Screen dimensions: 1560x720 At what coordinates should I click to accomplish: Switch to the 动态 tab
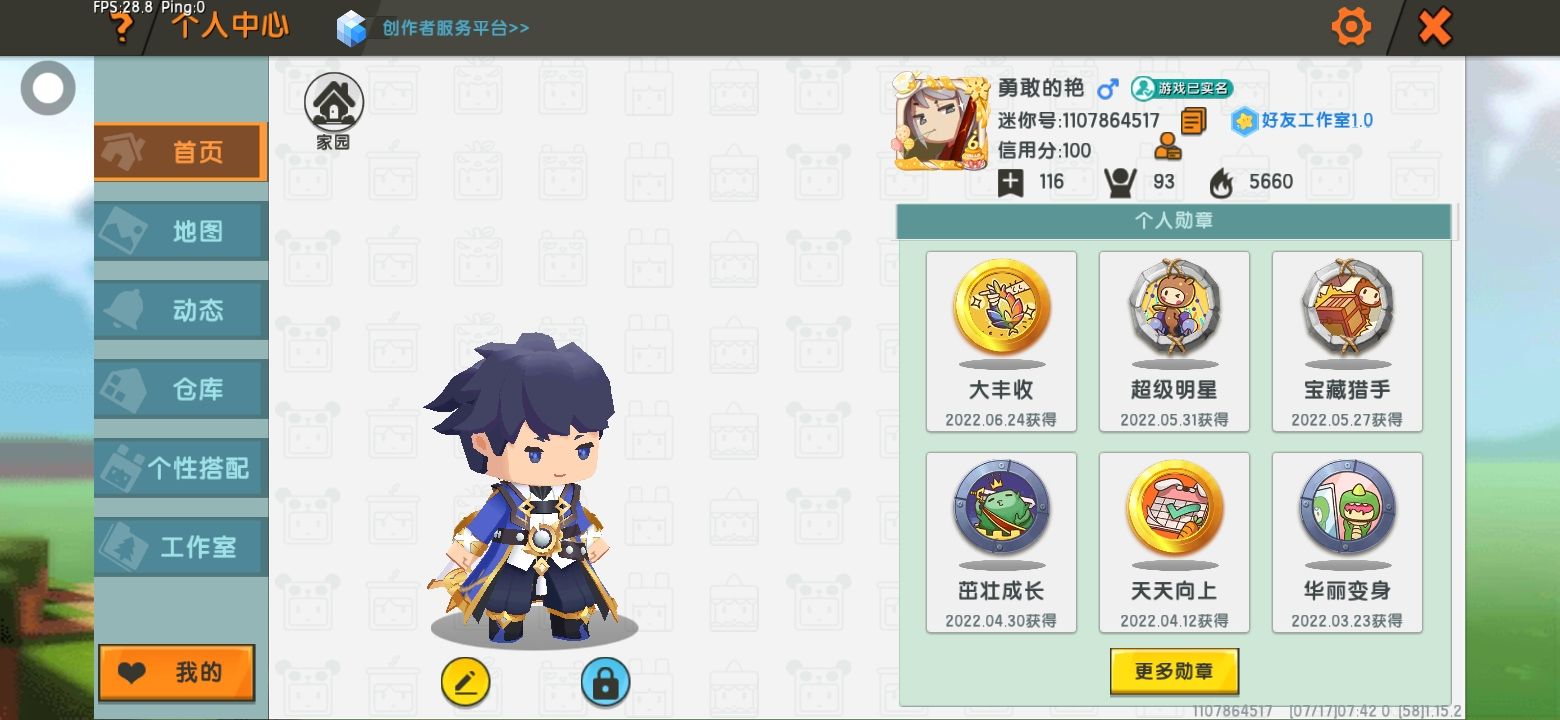click(x=181, y=310)
